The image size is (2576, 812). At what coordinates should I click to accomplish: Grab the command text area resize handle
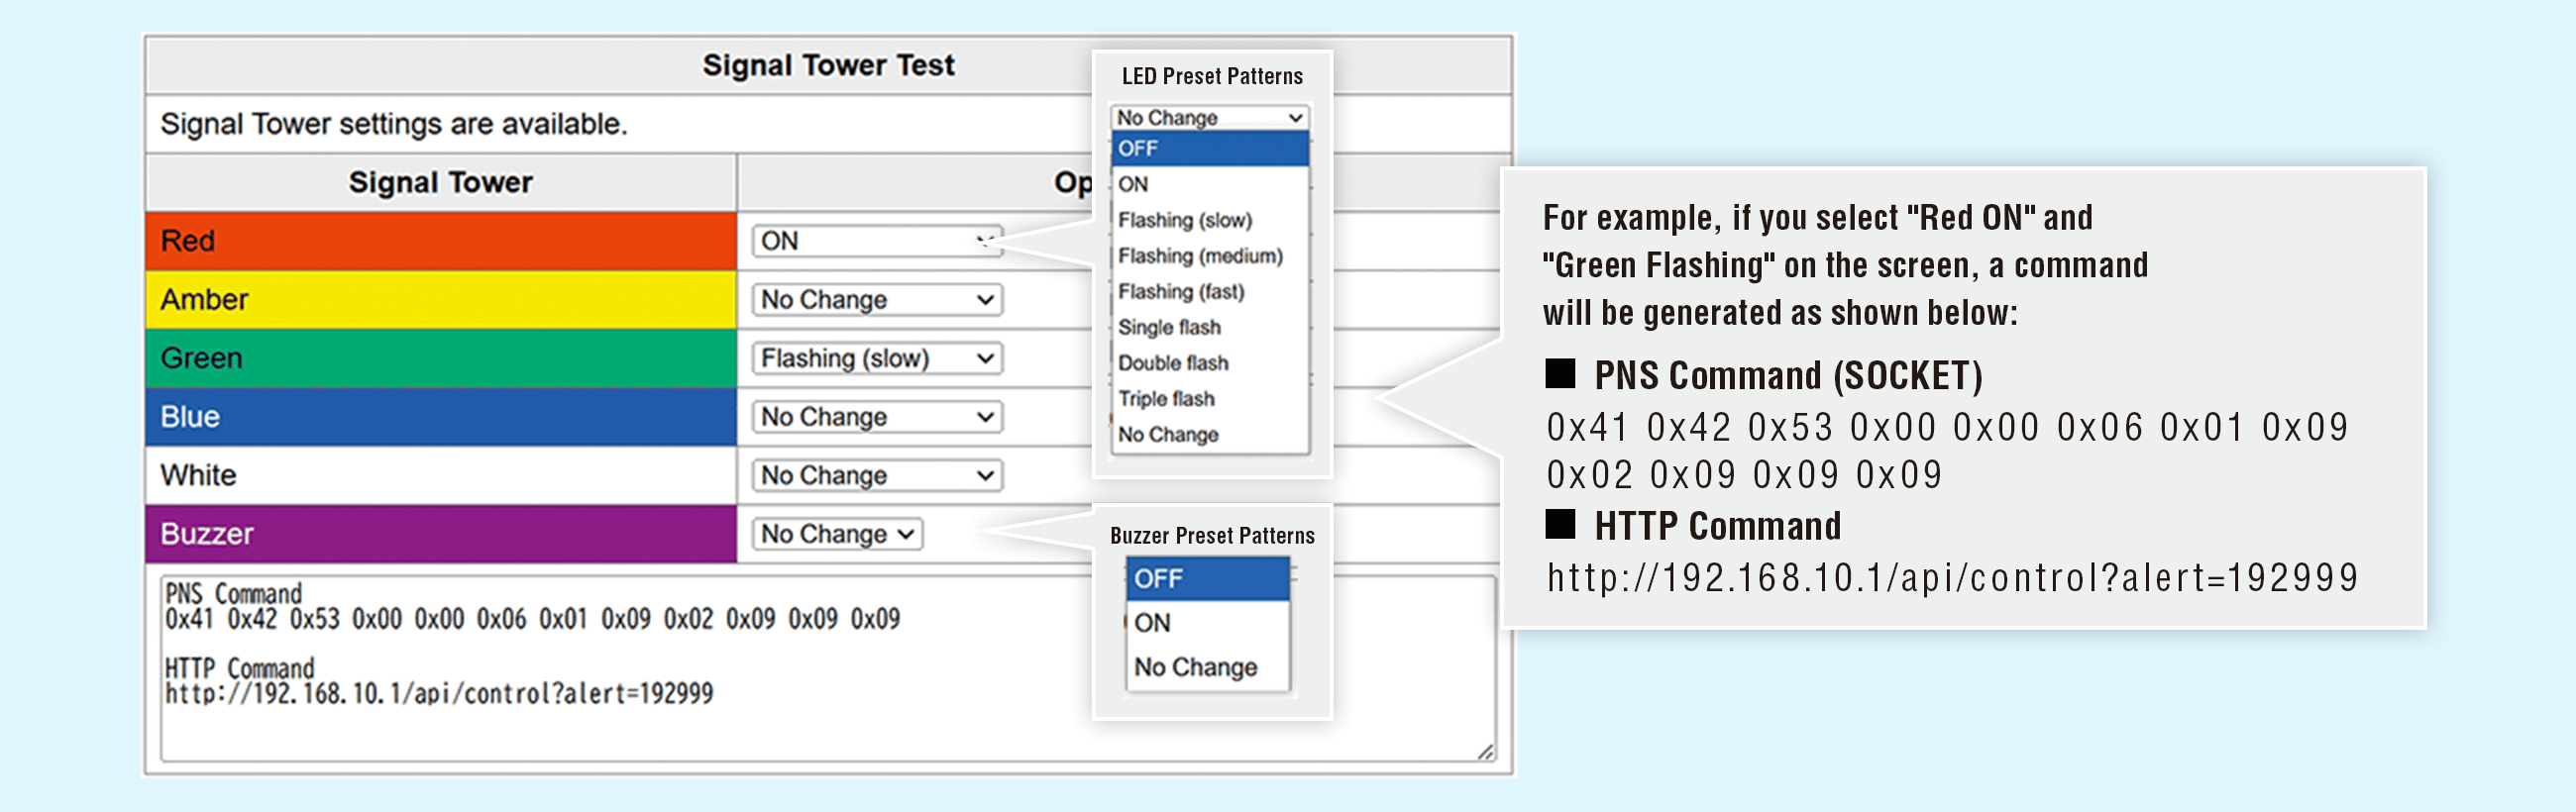[x=1485, y=752]
